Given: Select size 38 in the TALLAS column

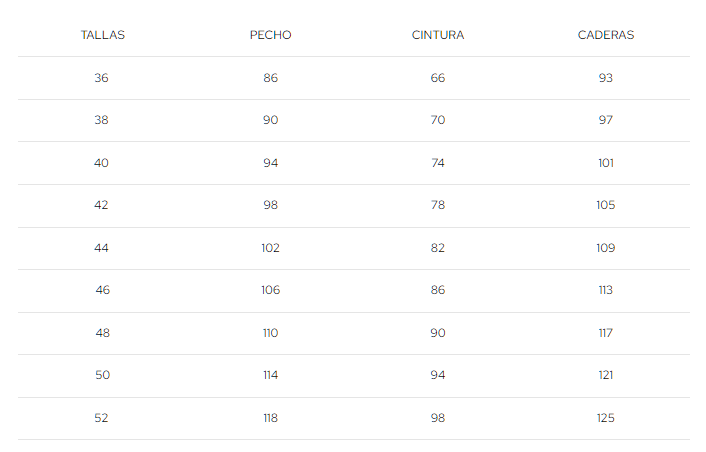Looking at the screenshot, I should click(x=102, y=120).
